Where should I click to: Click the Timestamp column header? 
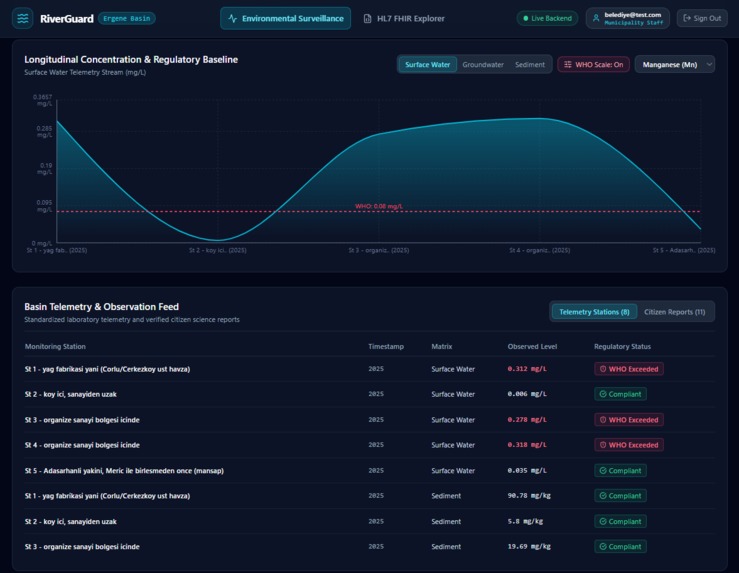point(386,346)
